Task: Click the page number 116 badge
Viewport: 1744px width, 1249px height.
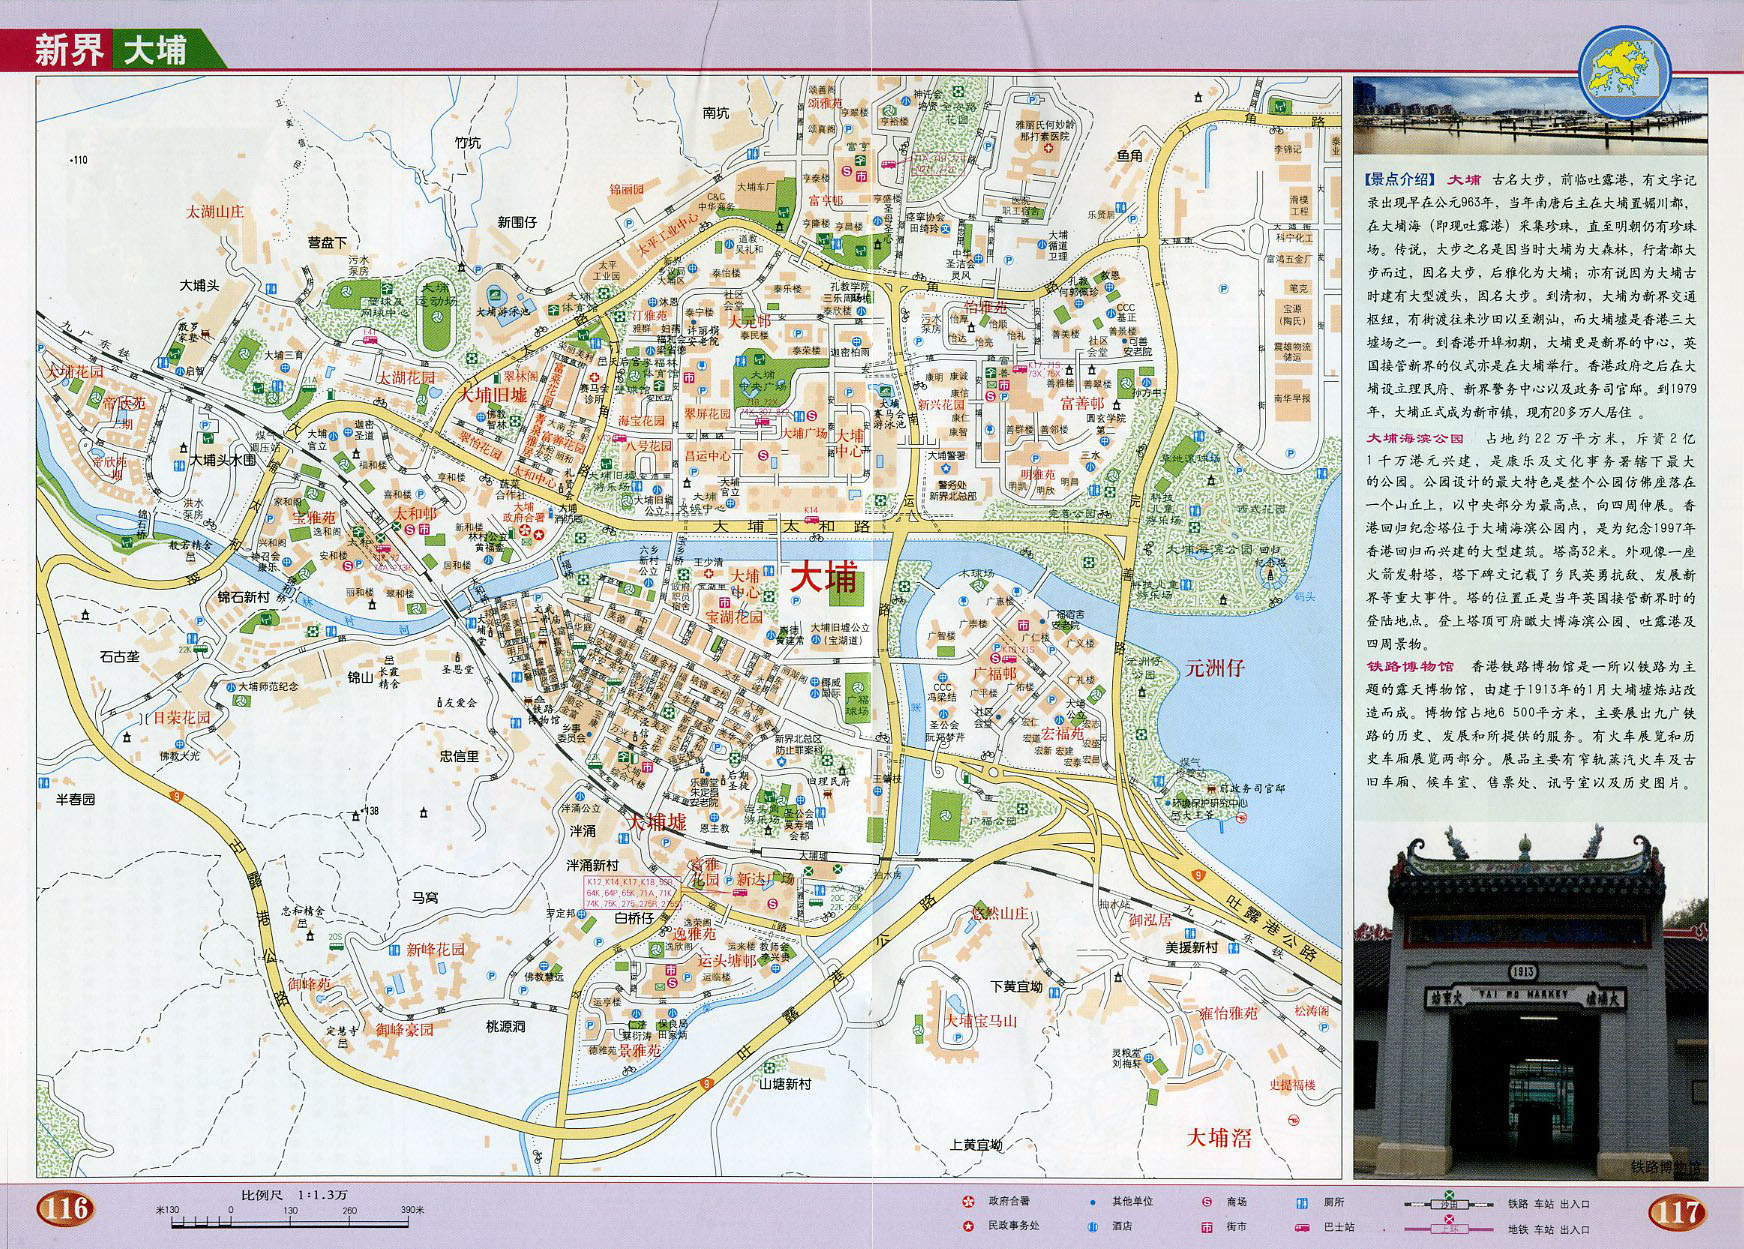Action: [x=66, y=1209]
